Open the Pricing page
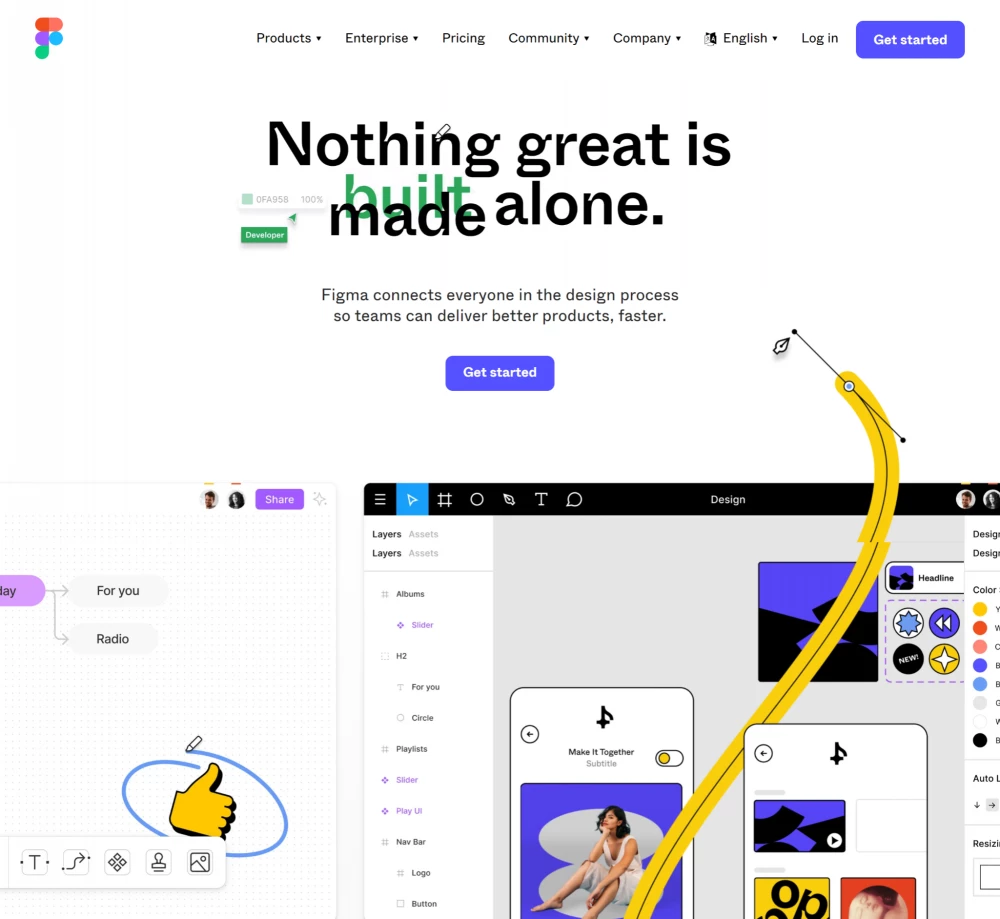Viewport: 1000px width, 919px height. point(464,38)
